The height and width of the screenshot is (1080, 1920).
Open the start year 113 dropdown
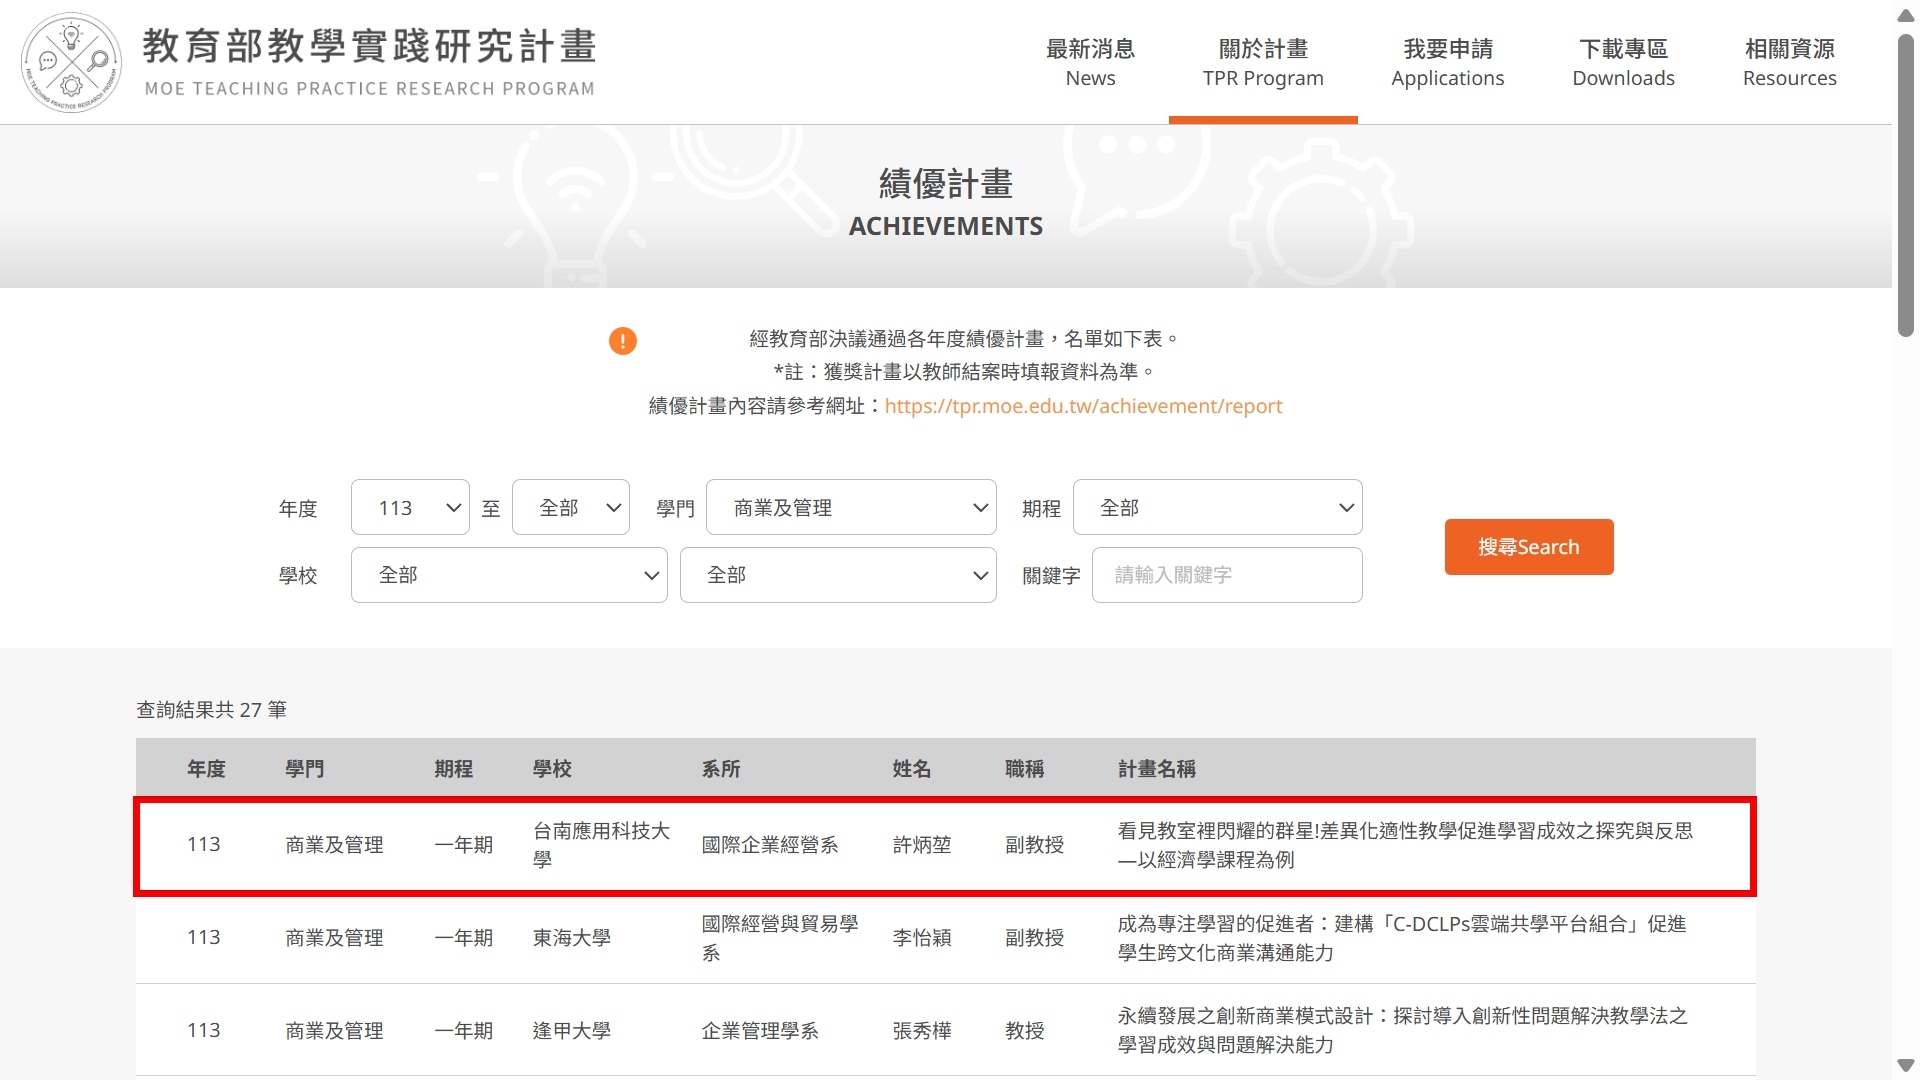coord(410,508)
